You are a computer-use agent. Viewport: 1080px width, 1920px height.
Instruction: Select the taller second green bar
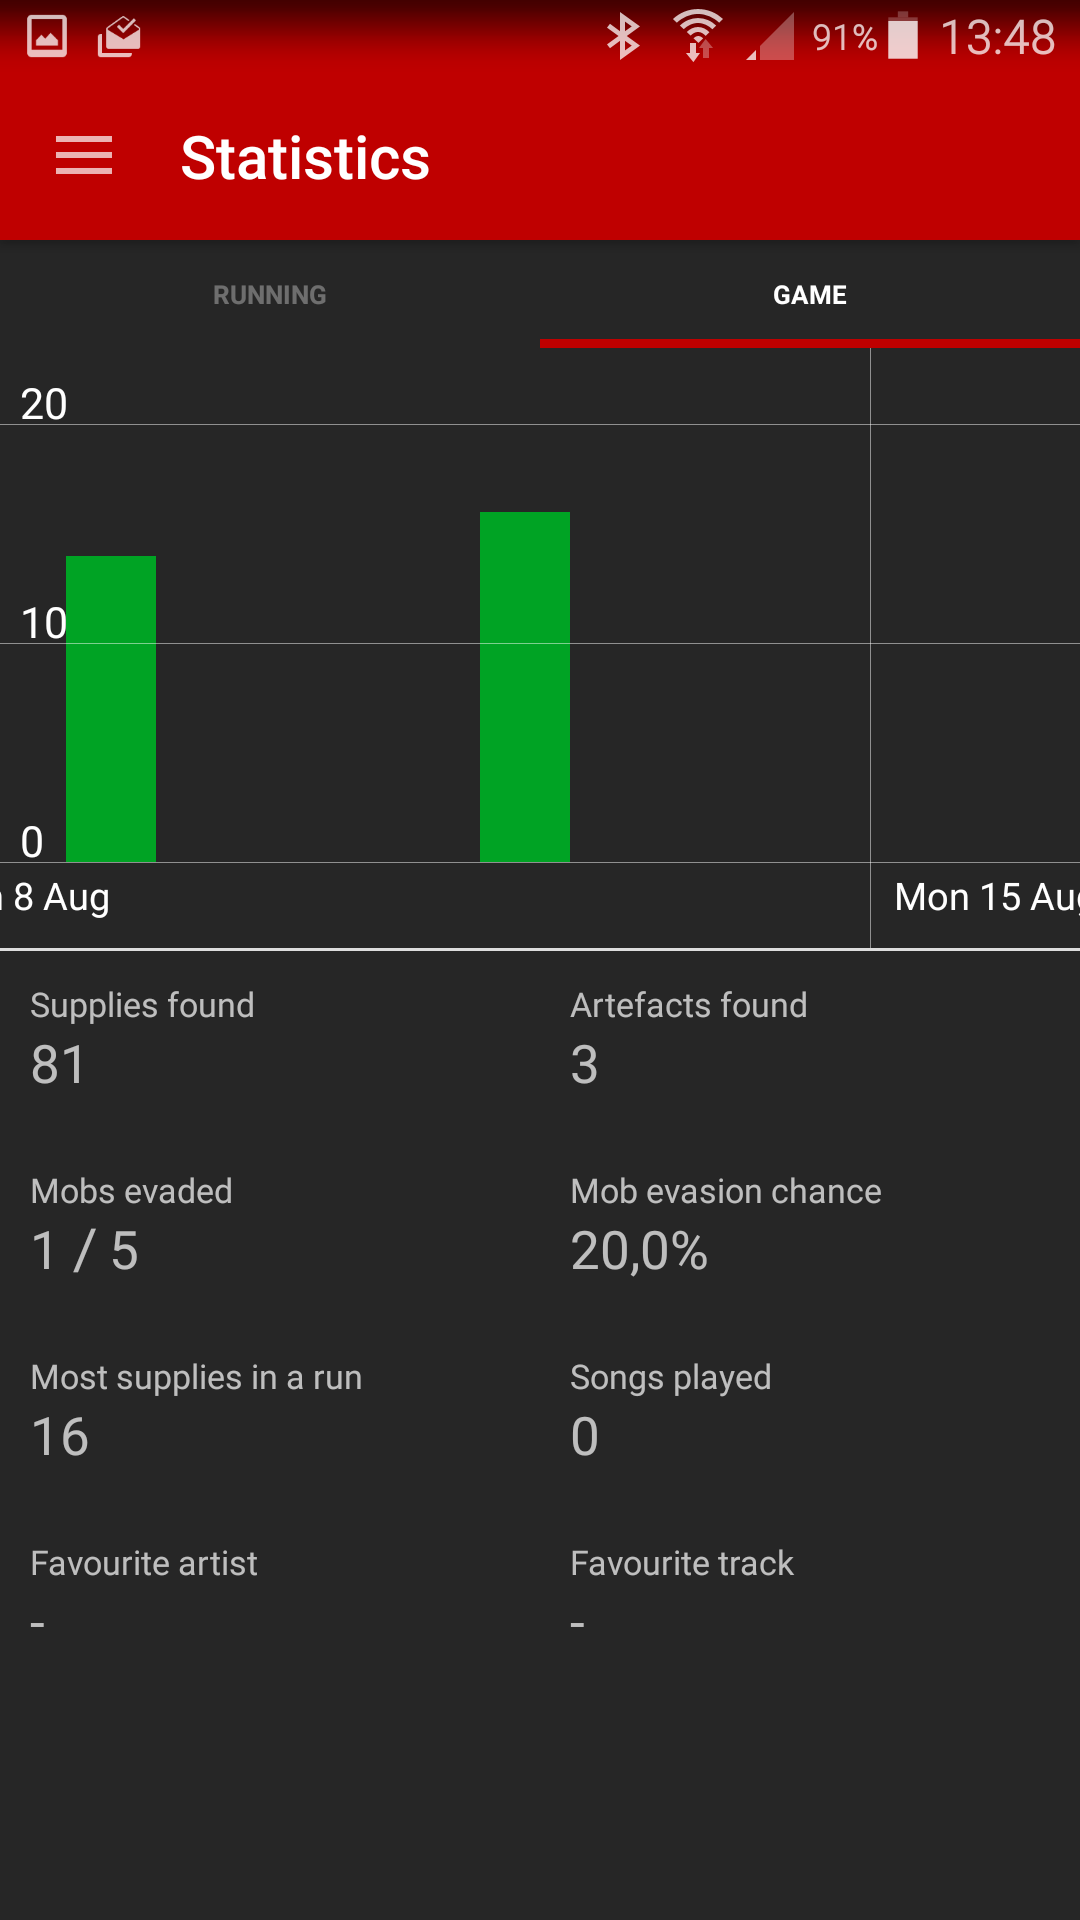pyautogui.click(x=525, y=687)
